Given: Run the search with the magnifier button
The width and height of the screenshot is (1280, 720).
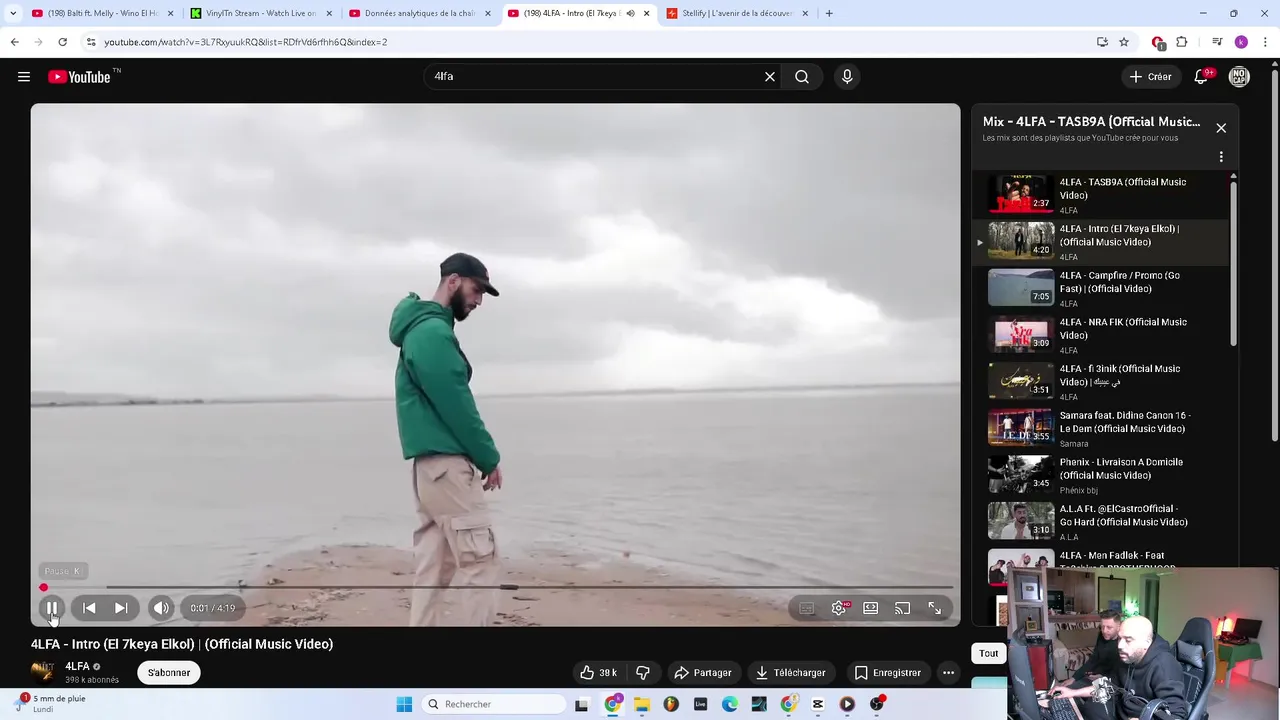Looking at the screenshot, I should pos(802,77).
